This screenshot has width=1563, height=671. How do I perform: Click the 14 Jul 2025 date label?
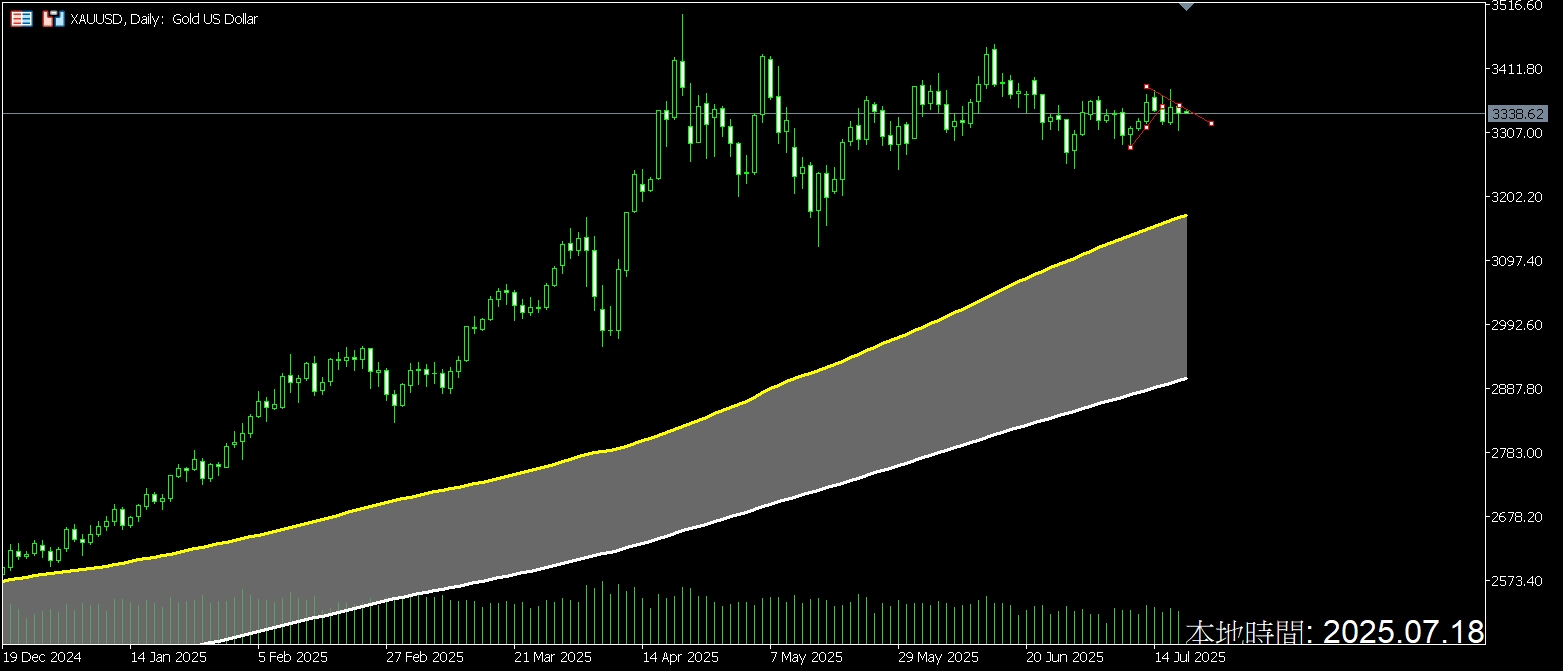[1189, 658]
